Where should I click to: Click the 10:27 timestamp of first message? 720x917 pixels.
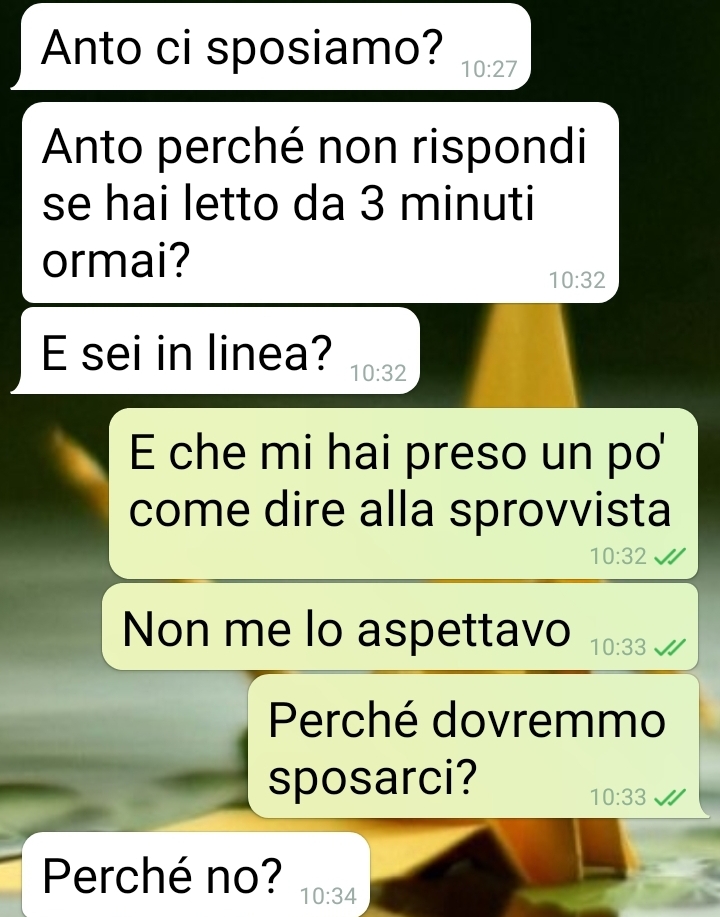(489, 70)
